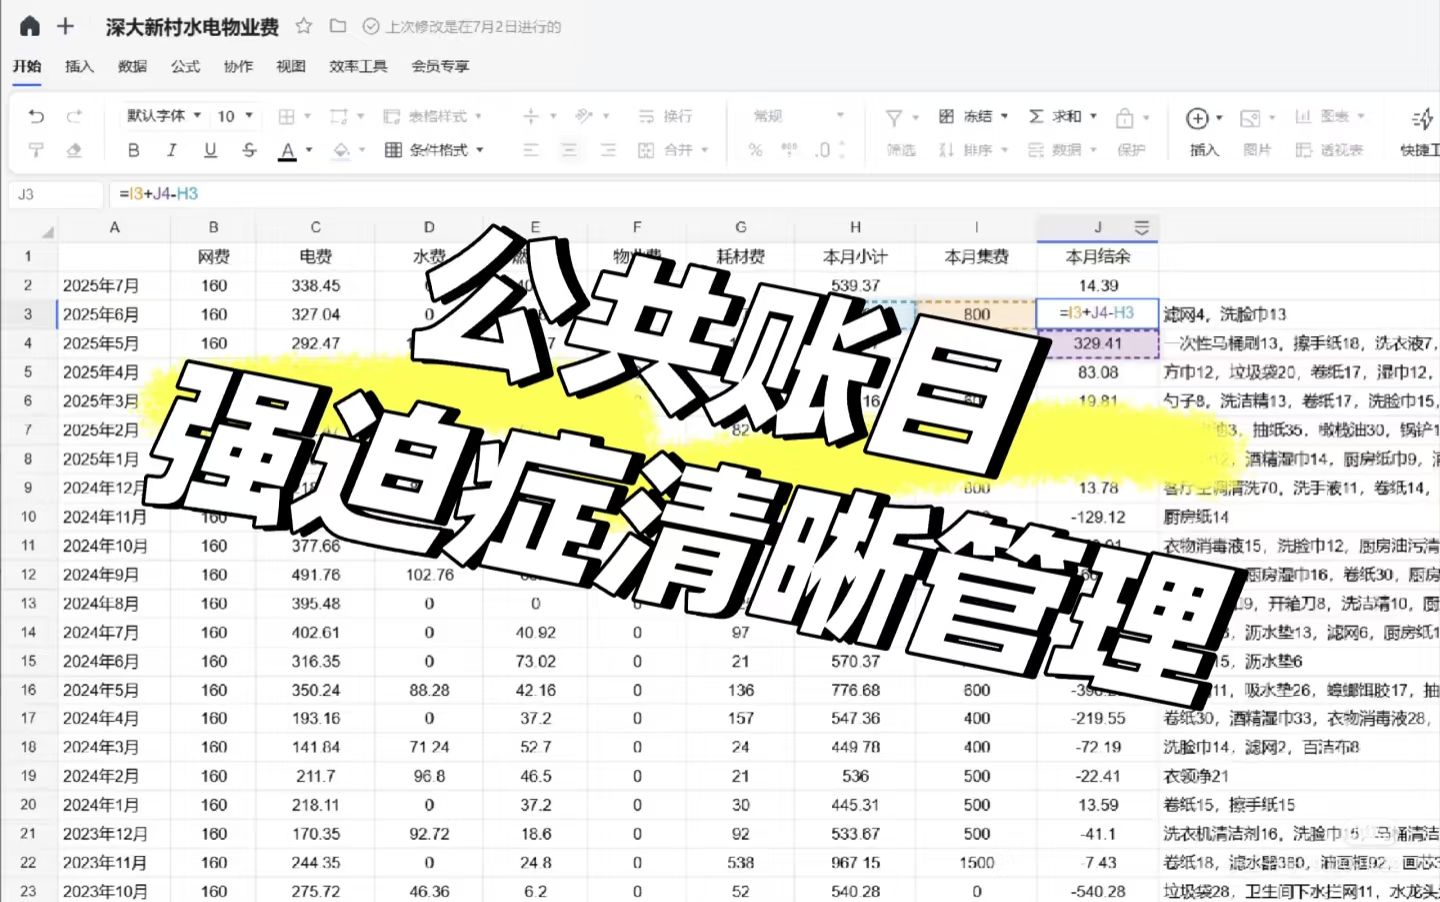Toggle bold formatting
Image resolution: width=1440 pixels, height=902 pixels.
133,150
